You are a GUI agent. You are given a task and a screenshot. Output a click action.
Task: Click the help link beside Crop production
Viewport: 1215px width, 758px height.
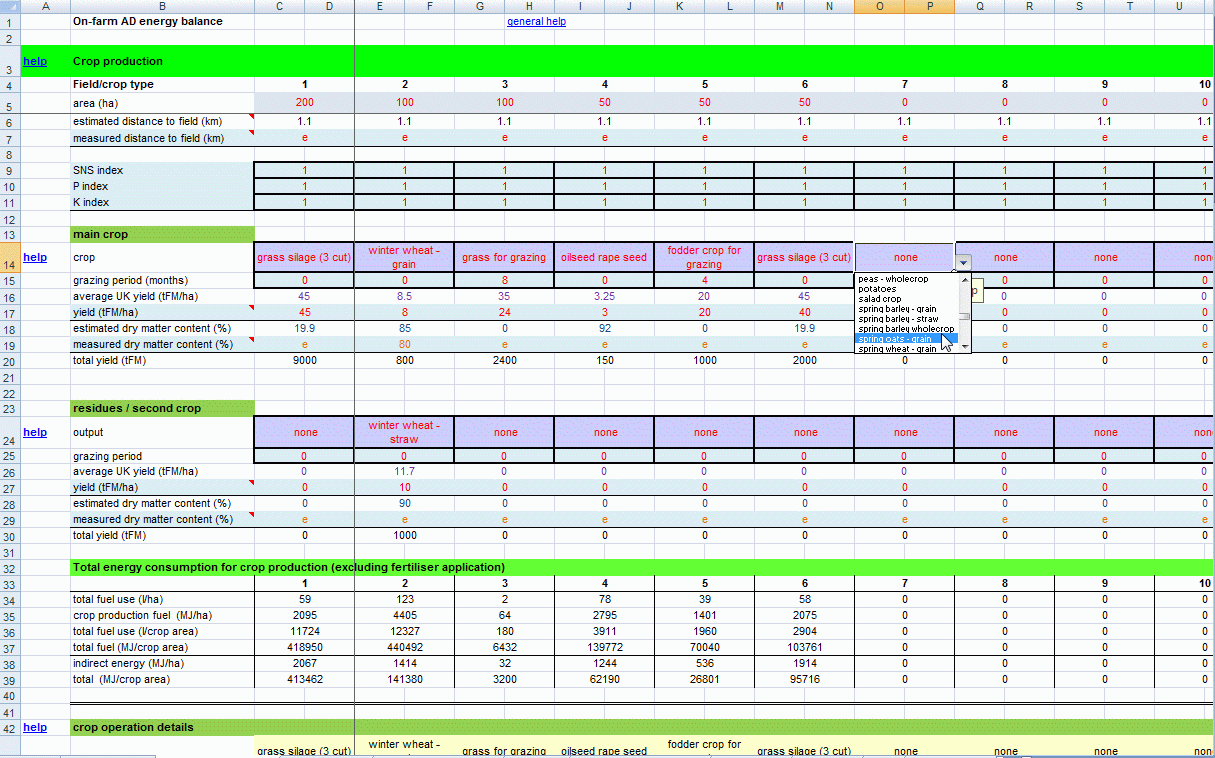tap(34, 61)
